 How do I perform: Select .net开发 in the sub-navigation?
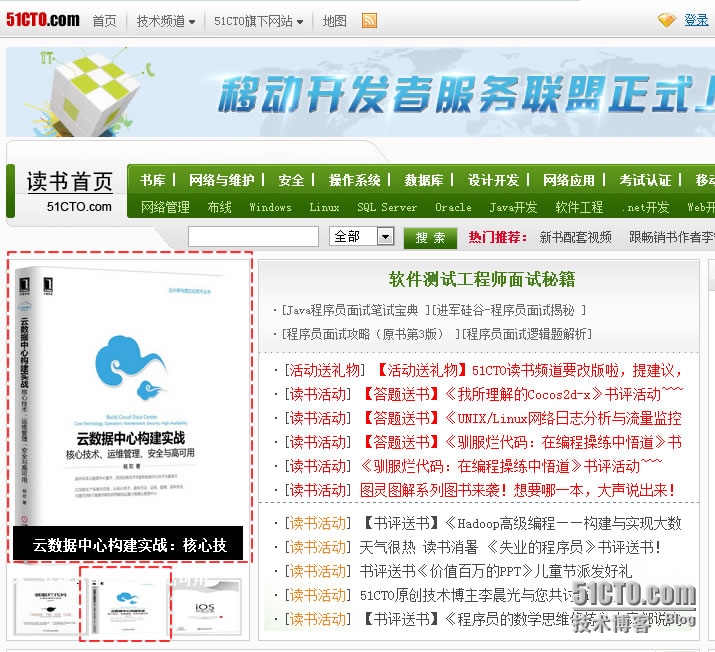click(645, 207)
